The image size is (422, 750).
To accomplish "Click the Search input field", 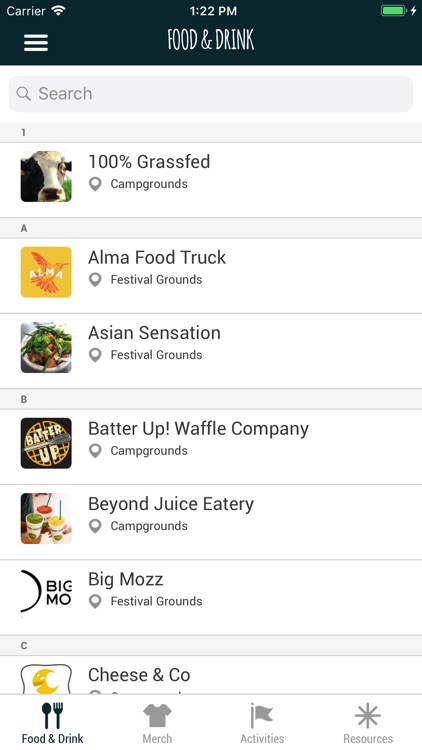I will point(211,94).
